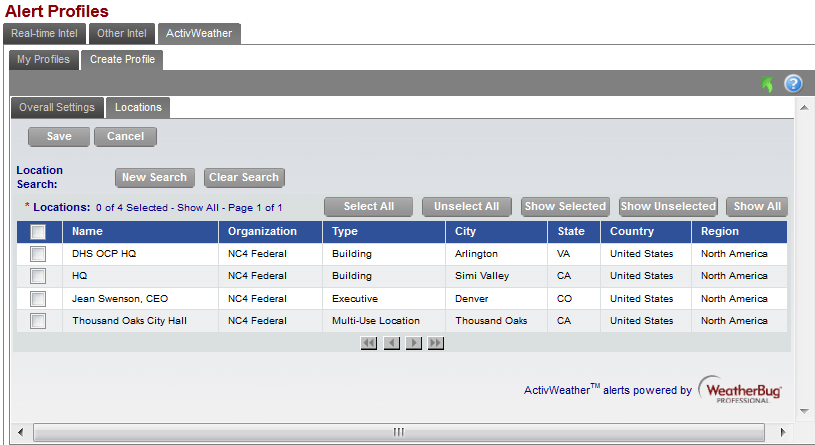Check the DHS OCP HQ location checkbox
This screenshot has width=815, height=445.
click(x=38, y=254)
